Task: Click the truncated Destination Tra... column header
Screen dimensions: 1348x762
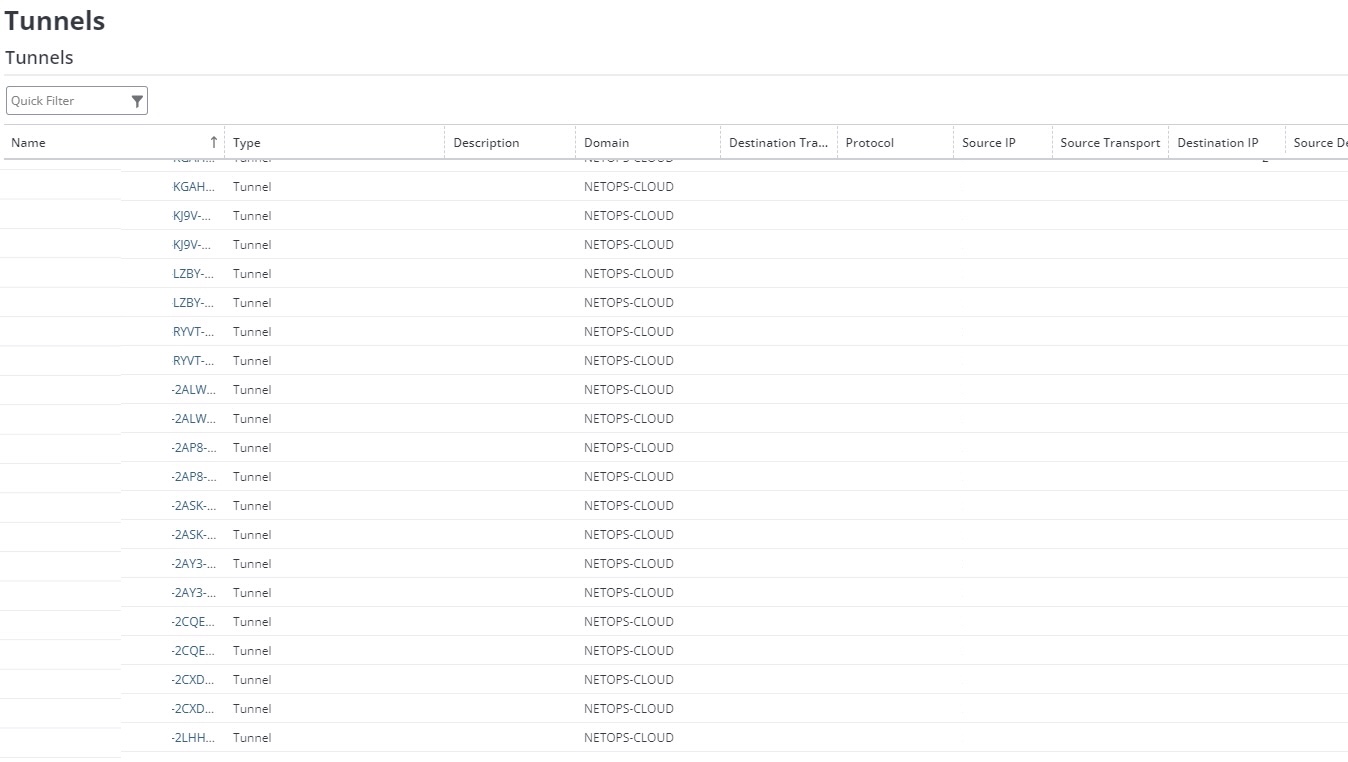Action: click(778, 143)
